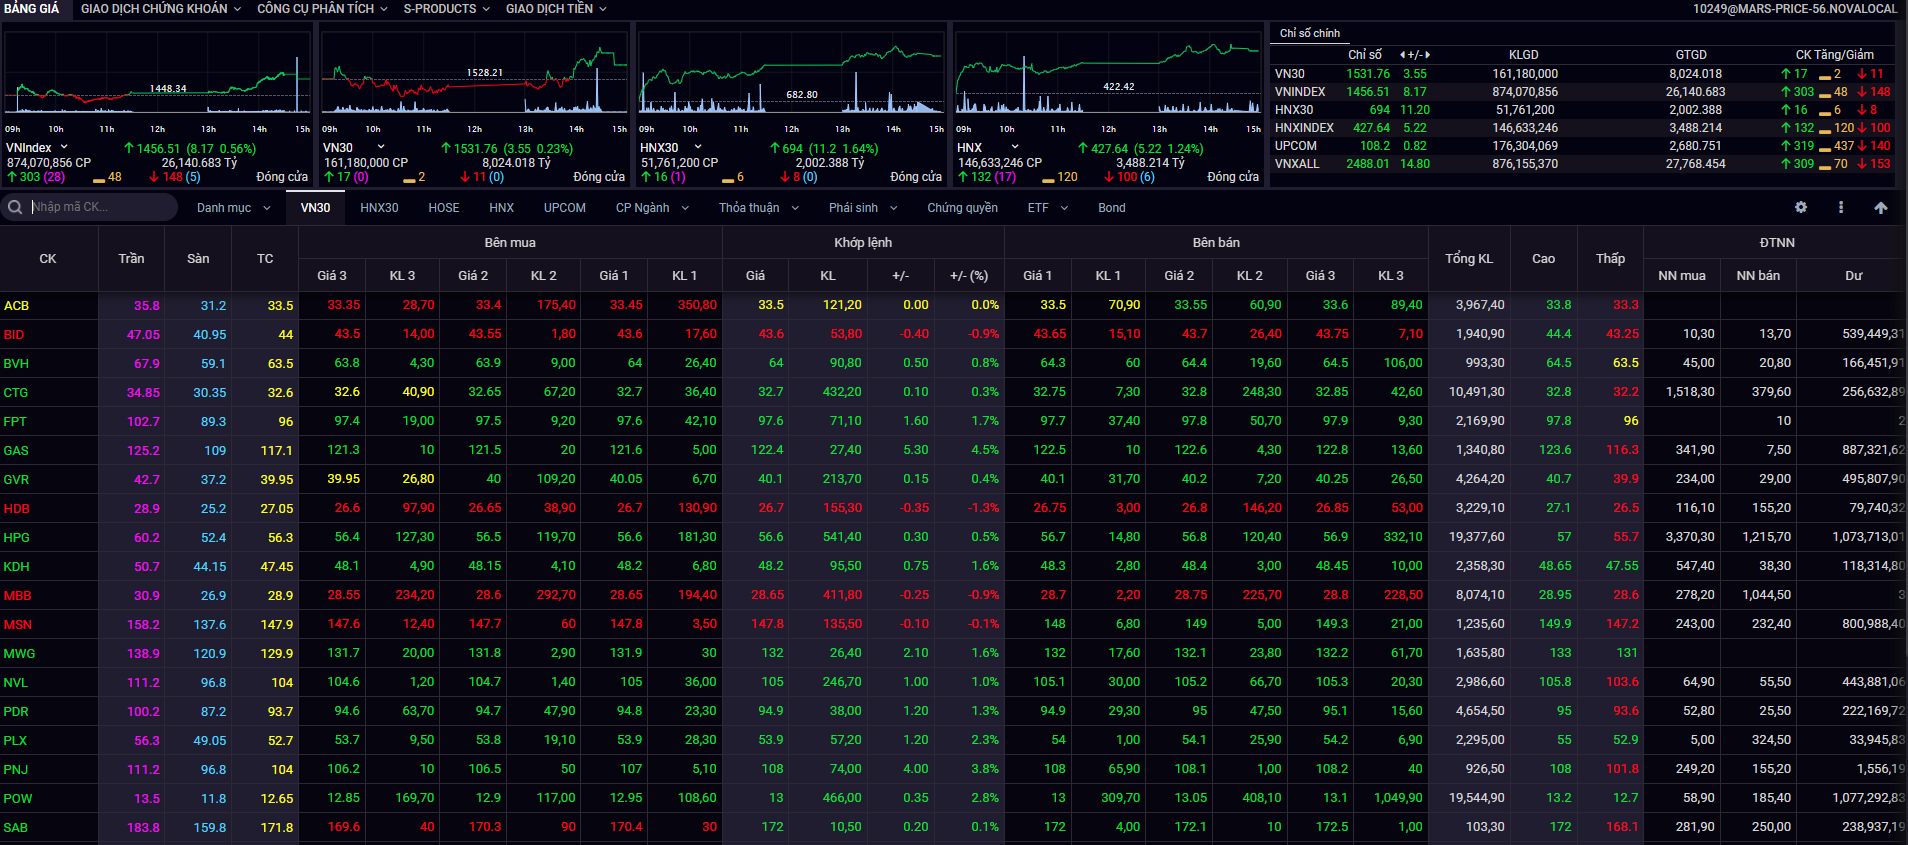Open the HPG stock symbol
Screen dimensions: 1908x845
click(x=16, y=538)
